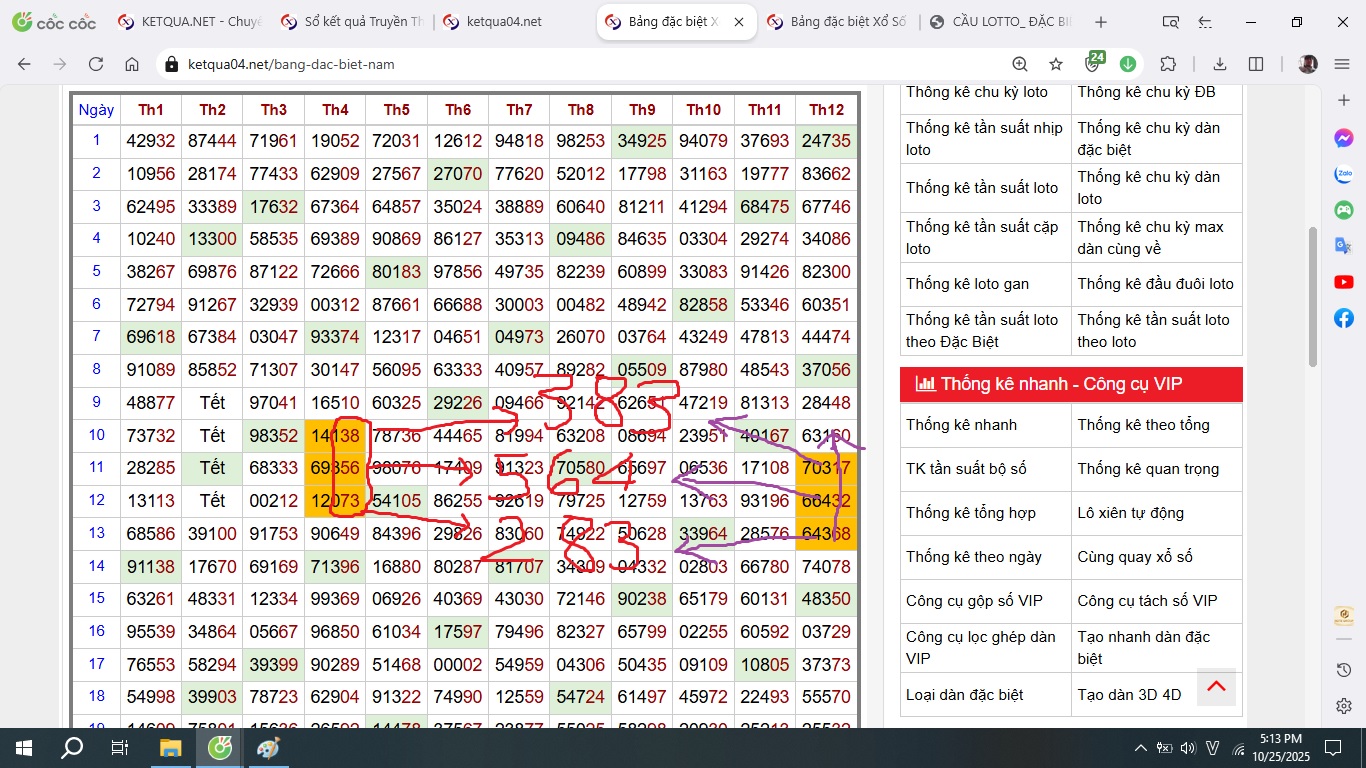Bookmark this page with the star icon
Image resolution: width=1366 pixels, height=768 pixels.
pos(1056,64)
